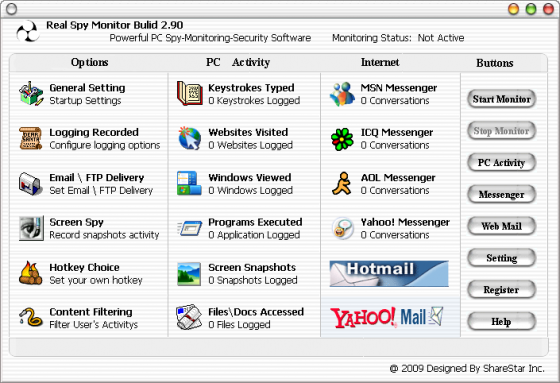Click the ICQ Messenger flower icon
This screenshot has width=560, height=383.
(342, 139)
